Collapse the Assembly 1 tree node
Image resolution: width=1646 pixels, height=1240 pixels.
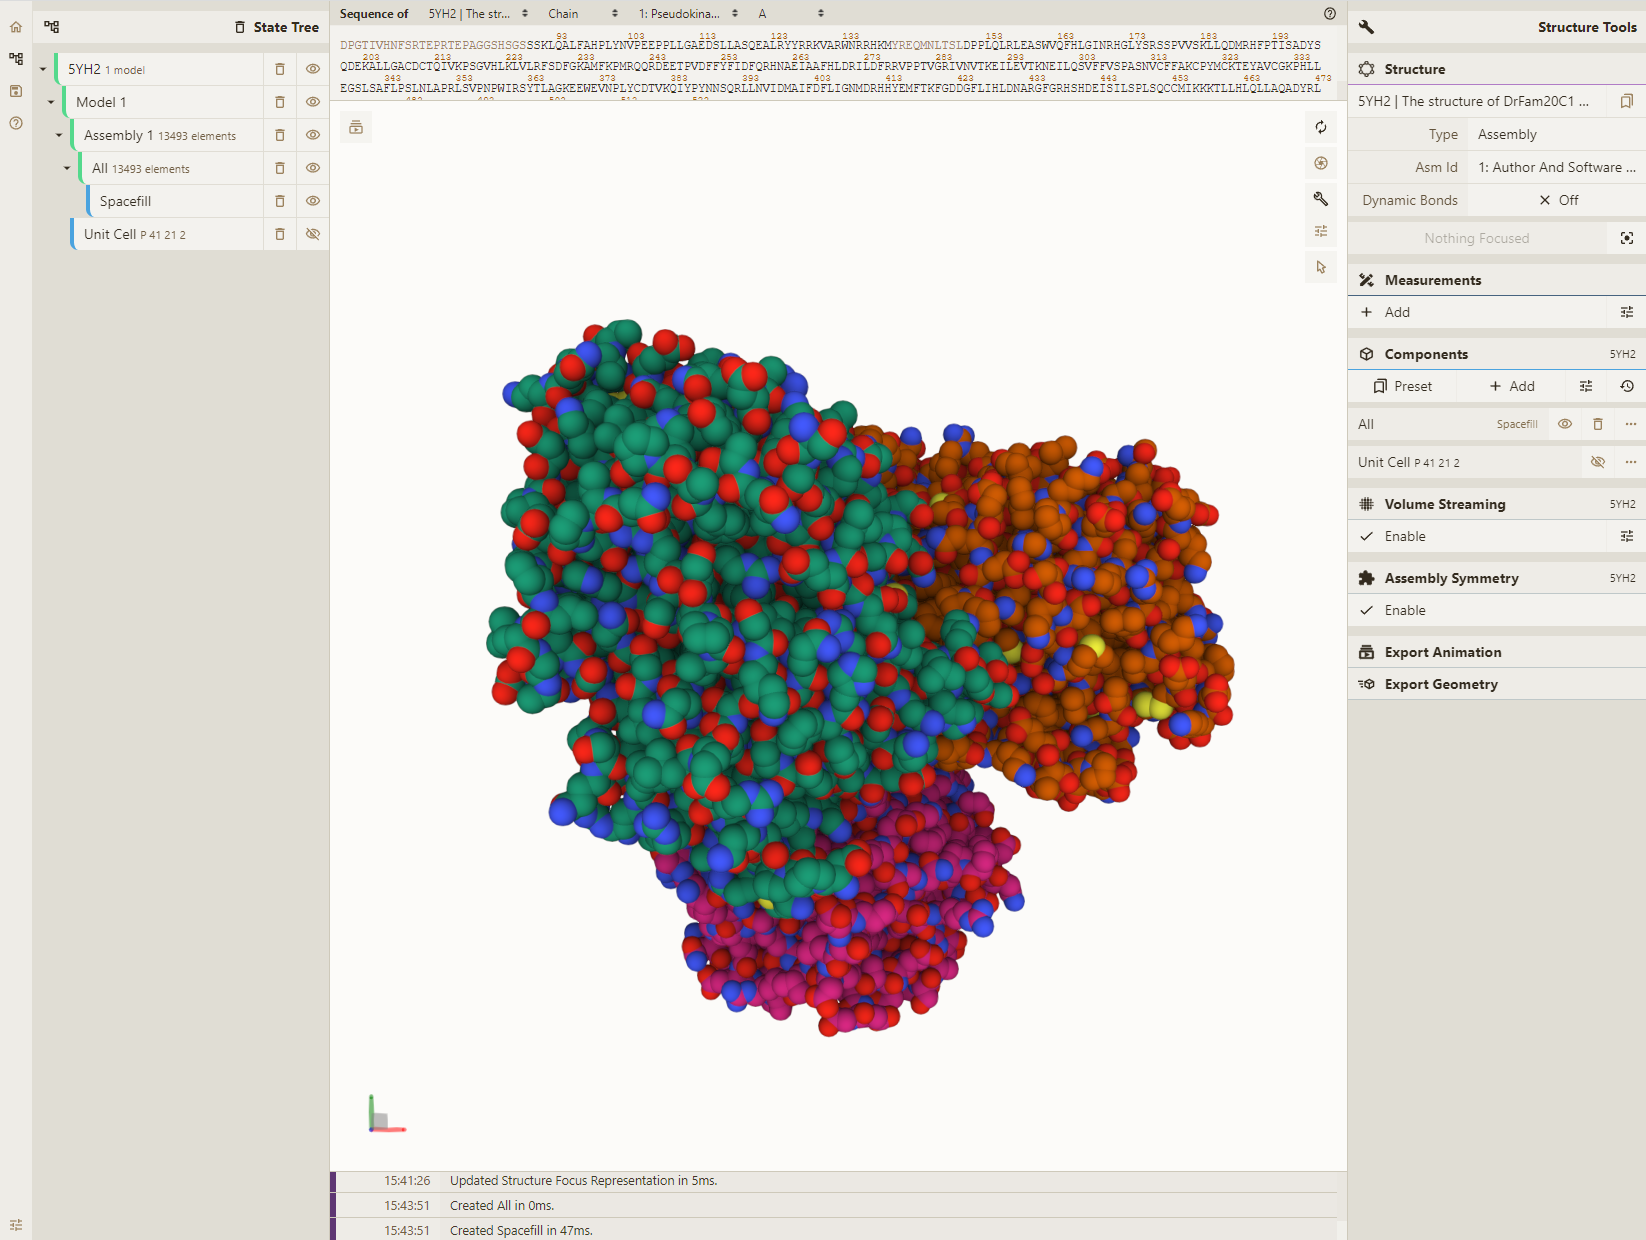59,135
